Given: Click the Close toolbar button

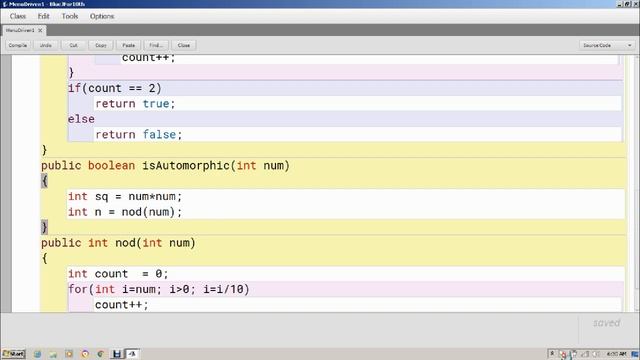Looking at the screenshot, I should (x=184, y=45).
